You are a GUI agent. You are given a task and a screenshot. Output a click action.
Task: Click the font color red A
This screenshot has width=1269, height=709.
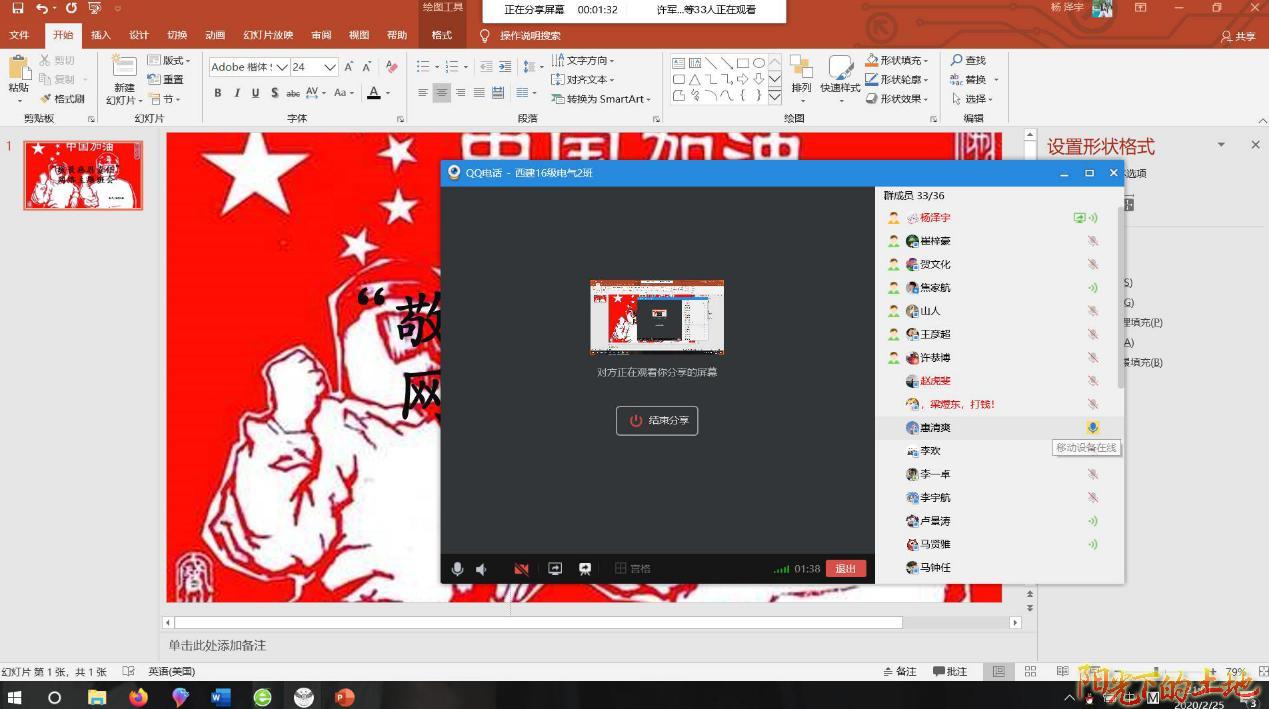(x=374, y=93)
